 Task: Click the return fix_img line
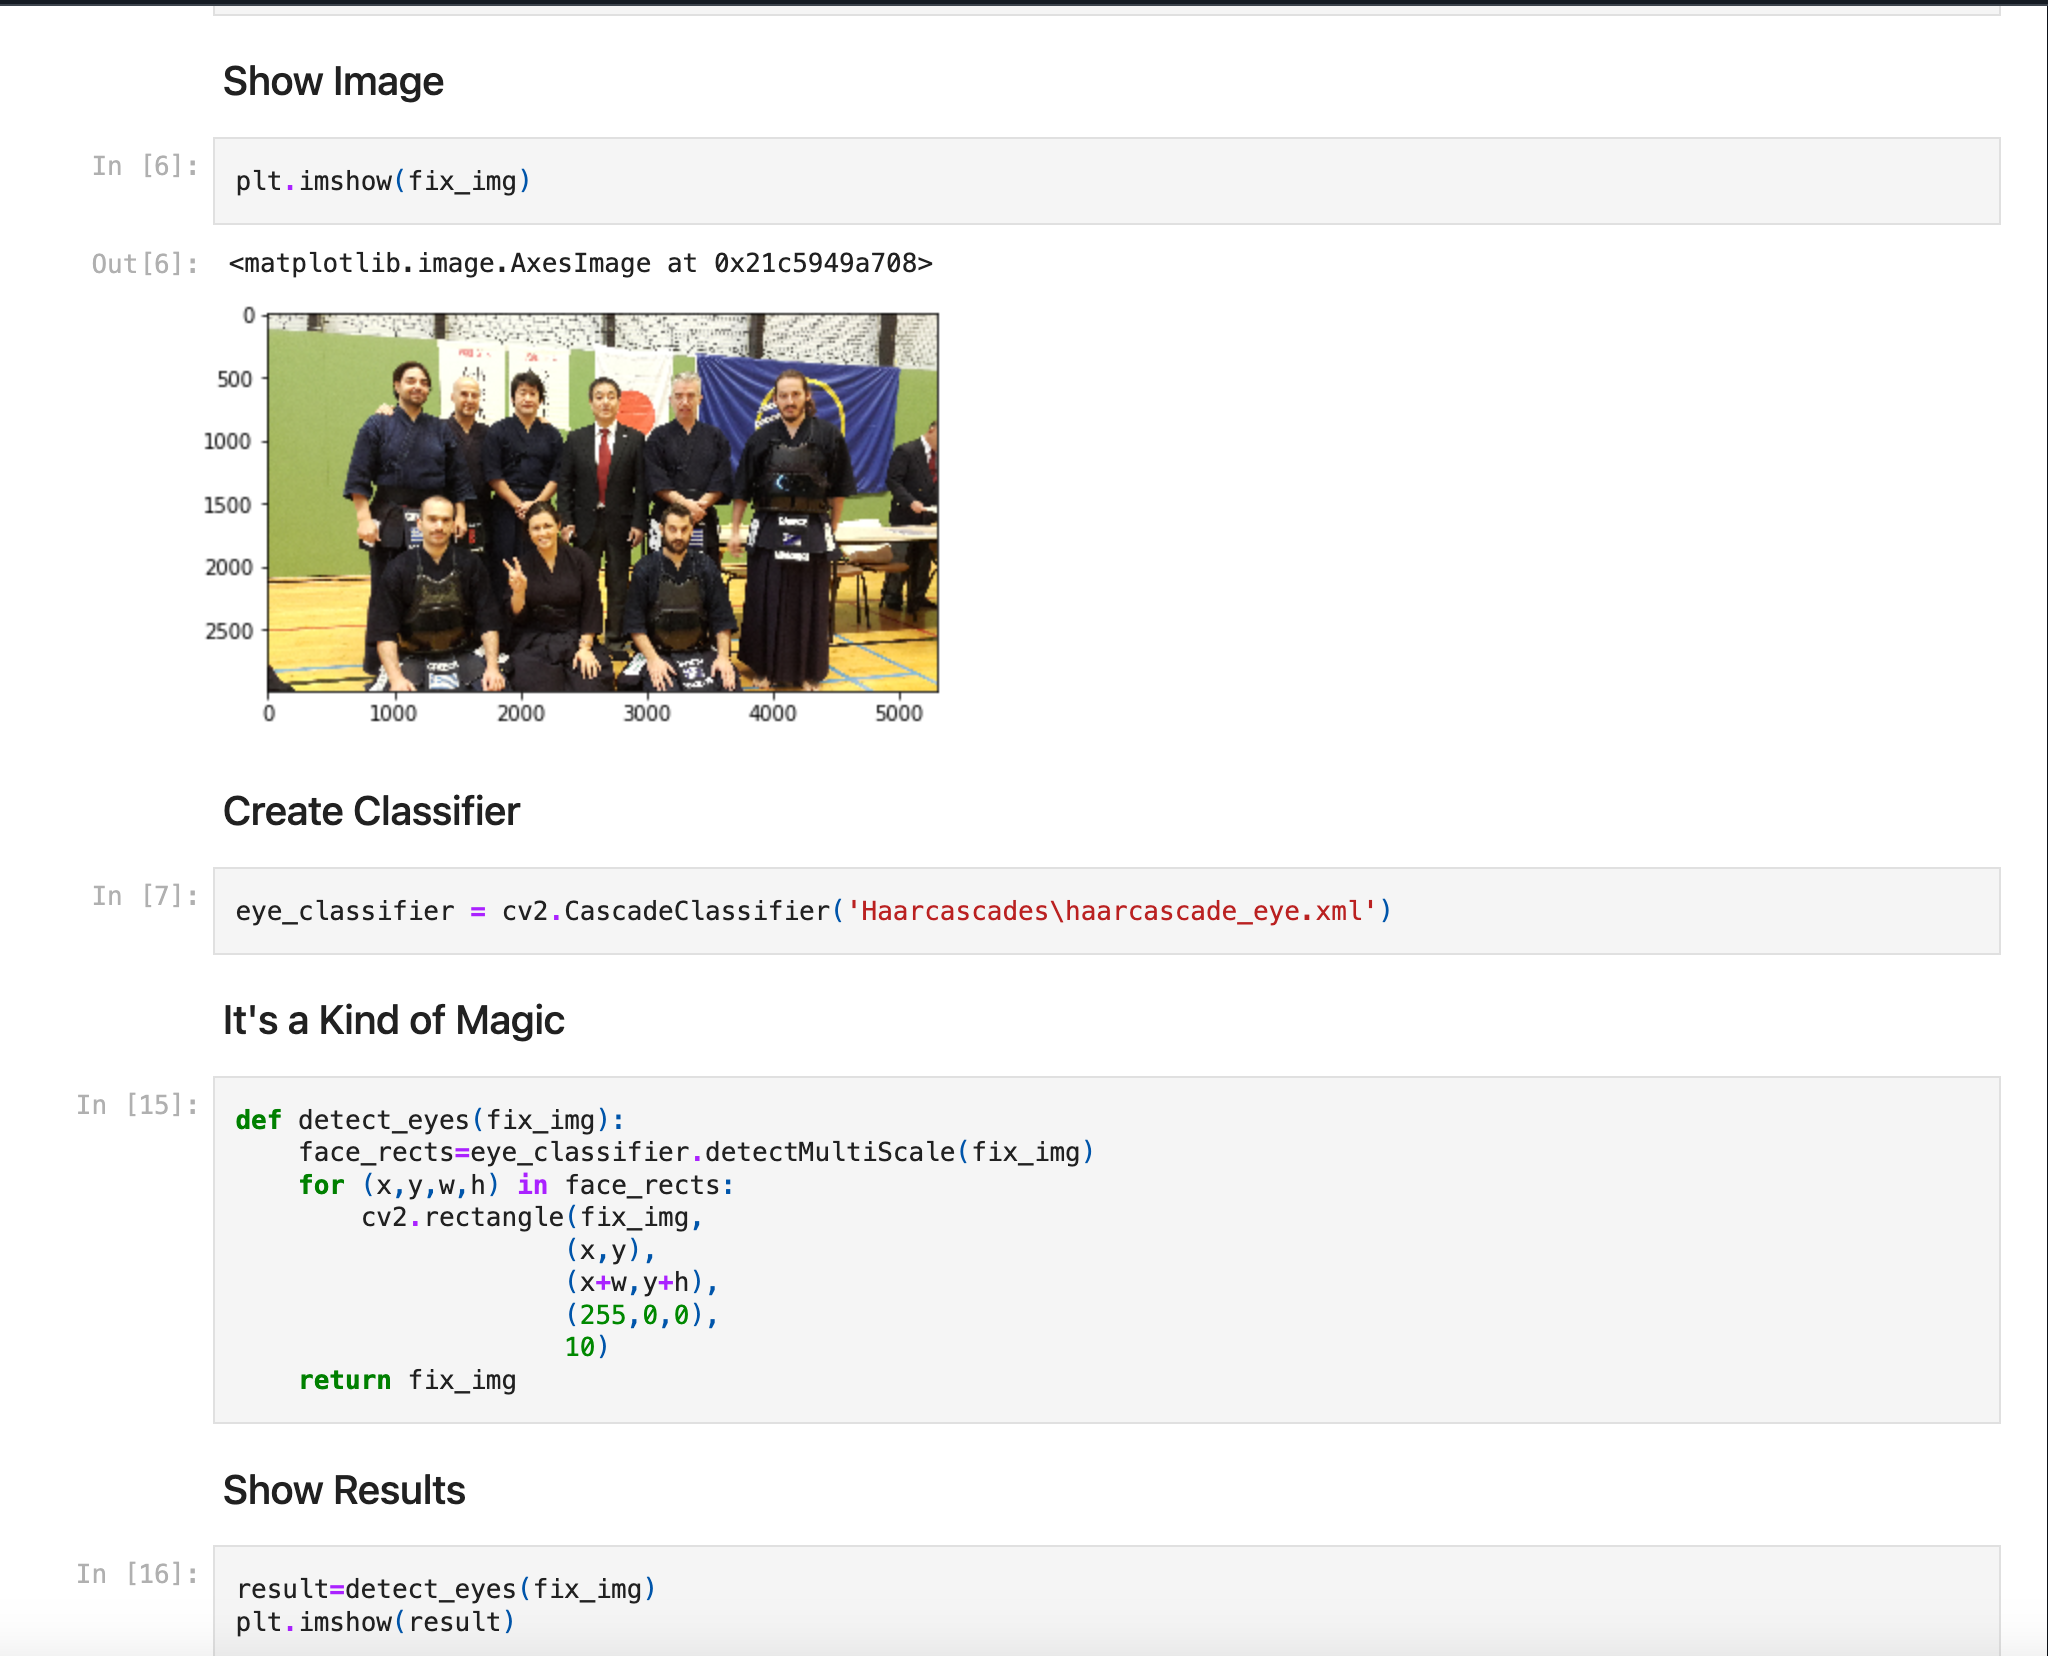(x=407, y=1380)
